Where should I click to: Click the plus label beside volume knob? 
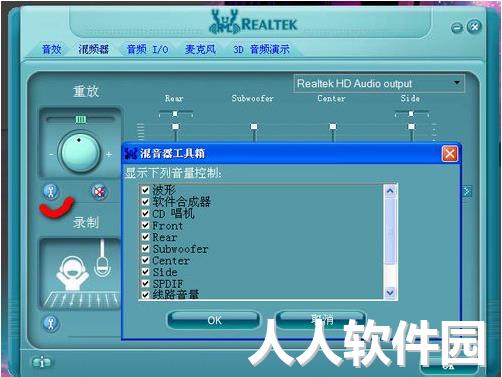pyautogui.click(x=109, y=154)
